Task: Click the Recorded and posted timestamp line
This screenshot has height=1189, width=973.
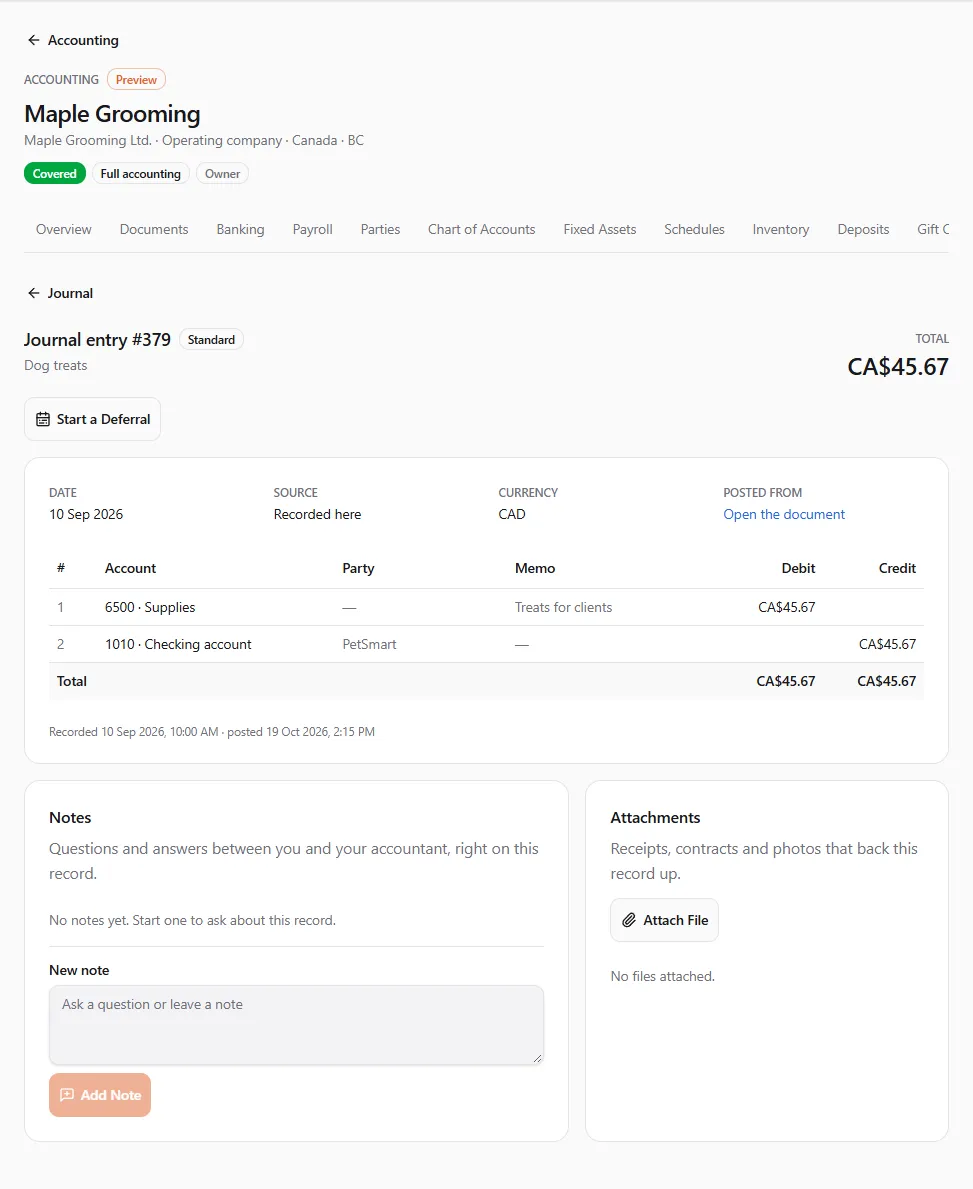Action: click(212, 732)
